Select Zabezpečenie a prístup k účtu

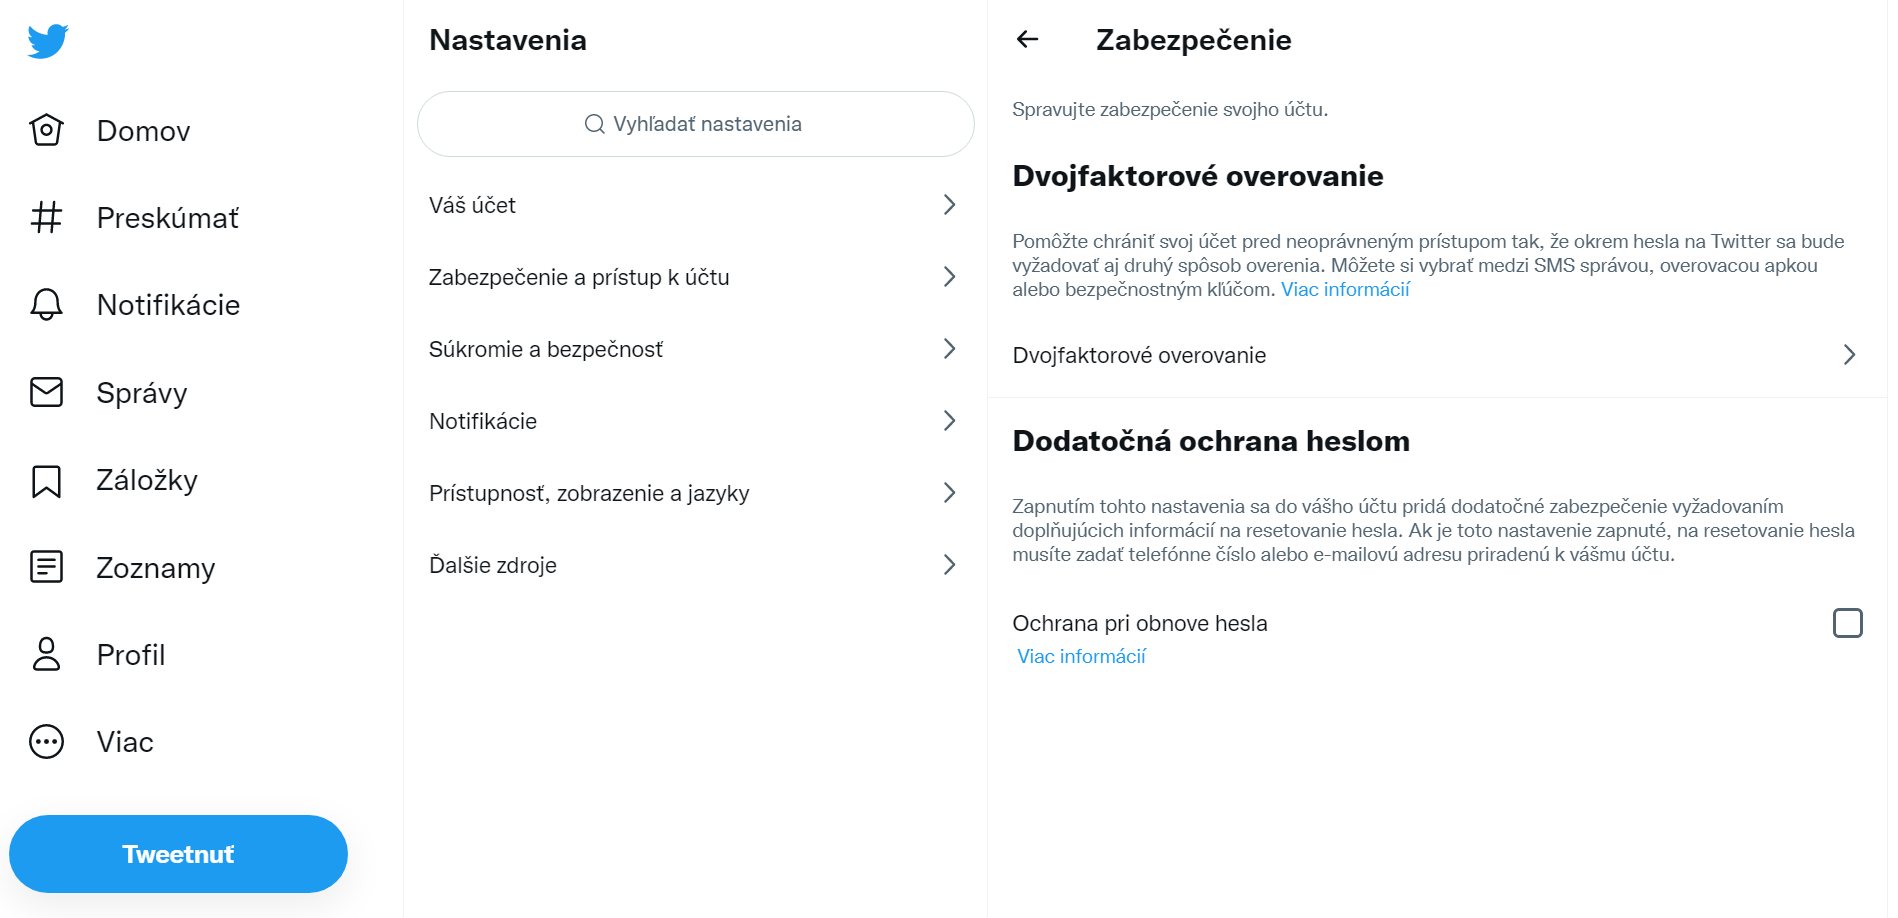(x=579, y=277)
